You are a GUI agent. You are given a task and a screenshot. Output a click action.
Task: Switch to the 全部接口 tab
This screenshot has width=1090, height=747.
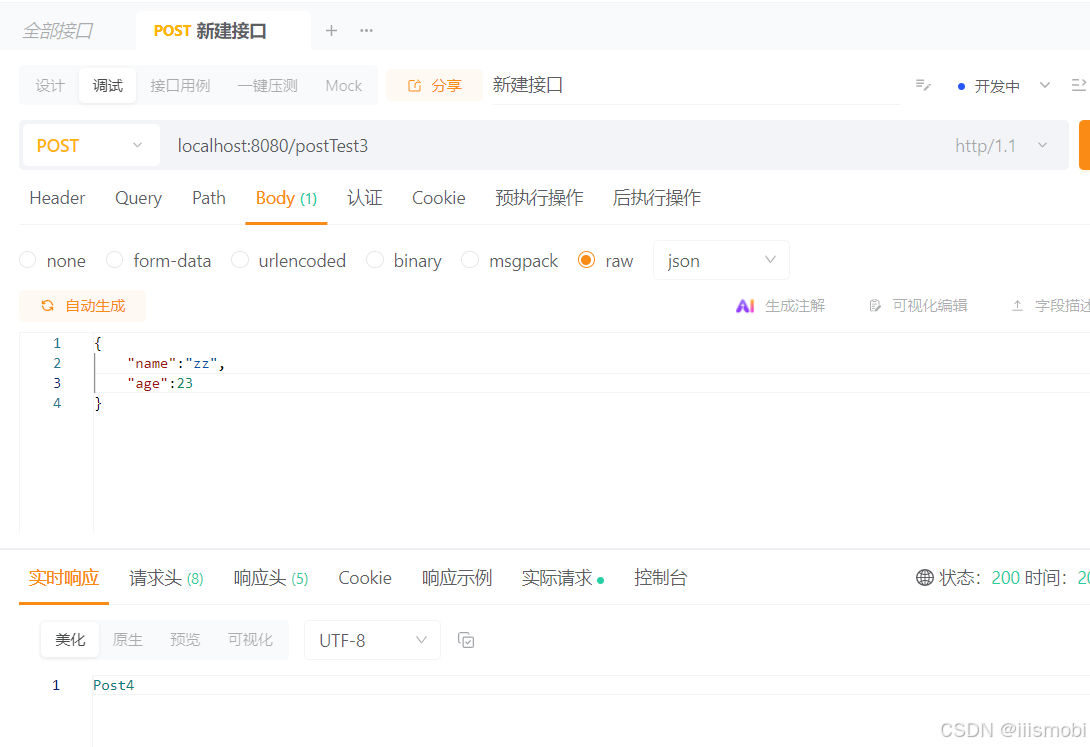coord(58,31)
